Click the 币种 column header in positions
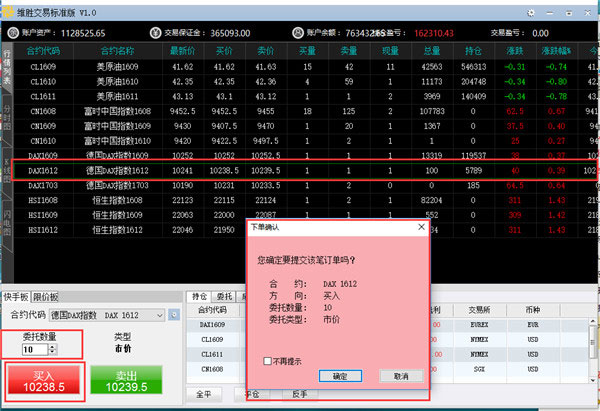The width and height of the screenshot is (600, 411). [x=533, y=310]
